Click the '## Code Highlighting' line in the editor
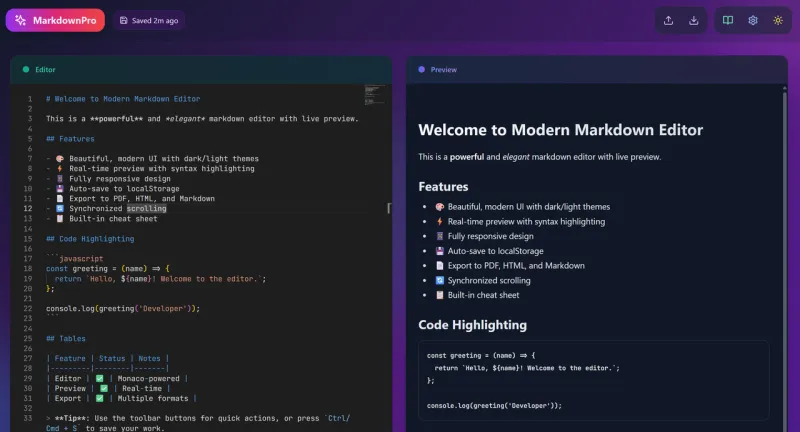800x432 pixels. [90, 239]
